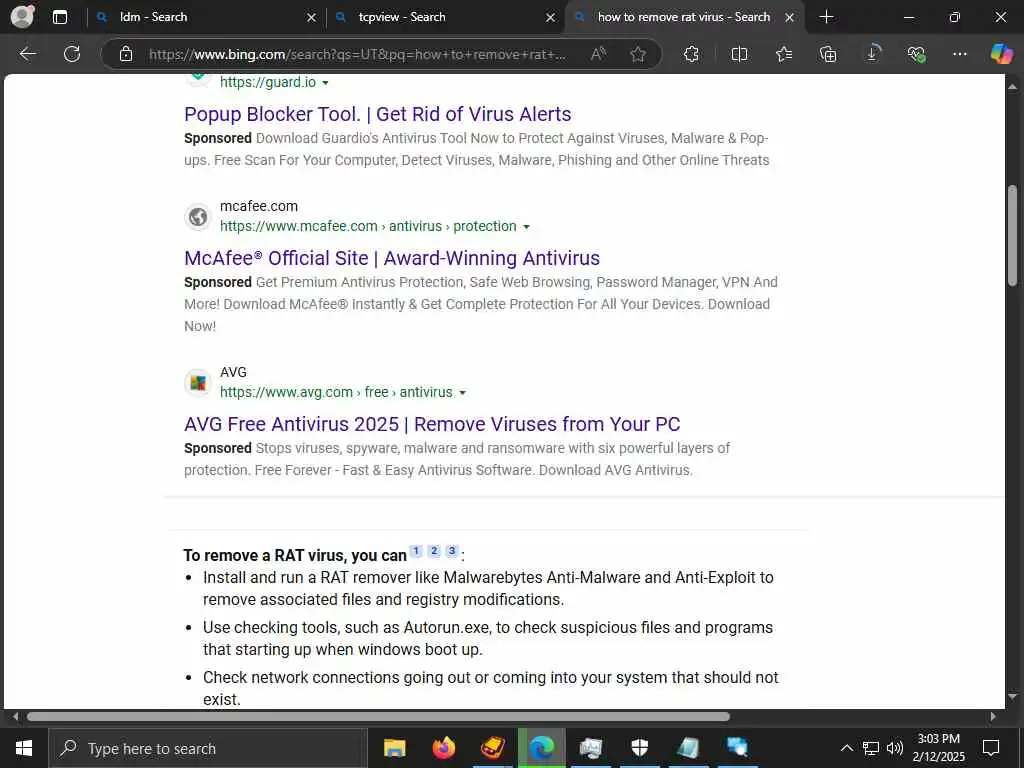Click the https://guard.io URL
This screenshot has width=1024, height=768.
(268, 82)
